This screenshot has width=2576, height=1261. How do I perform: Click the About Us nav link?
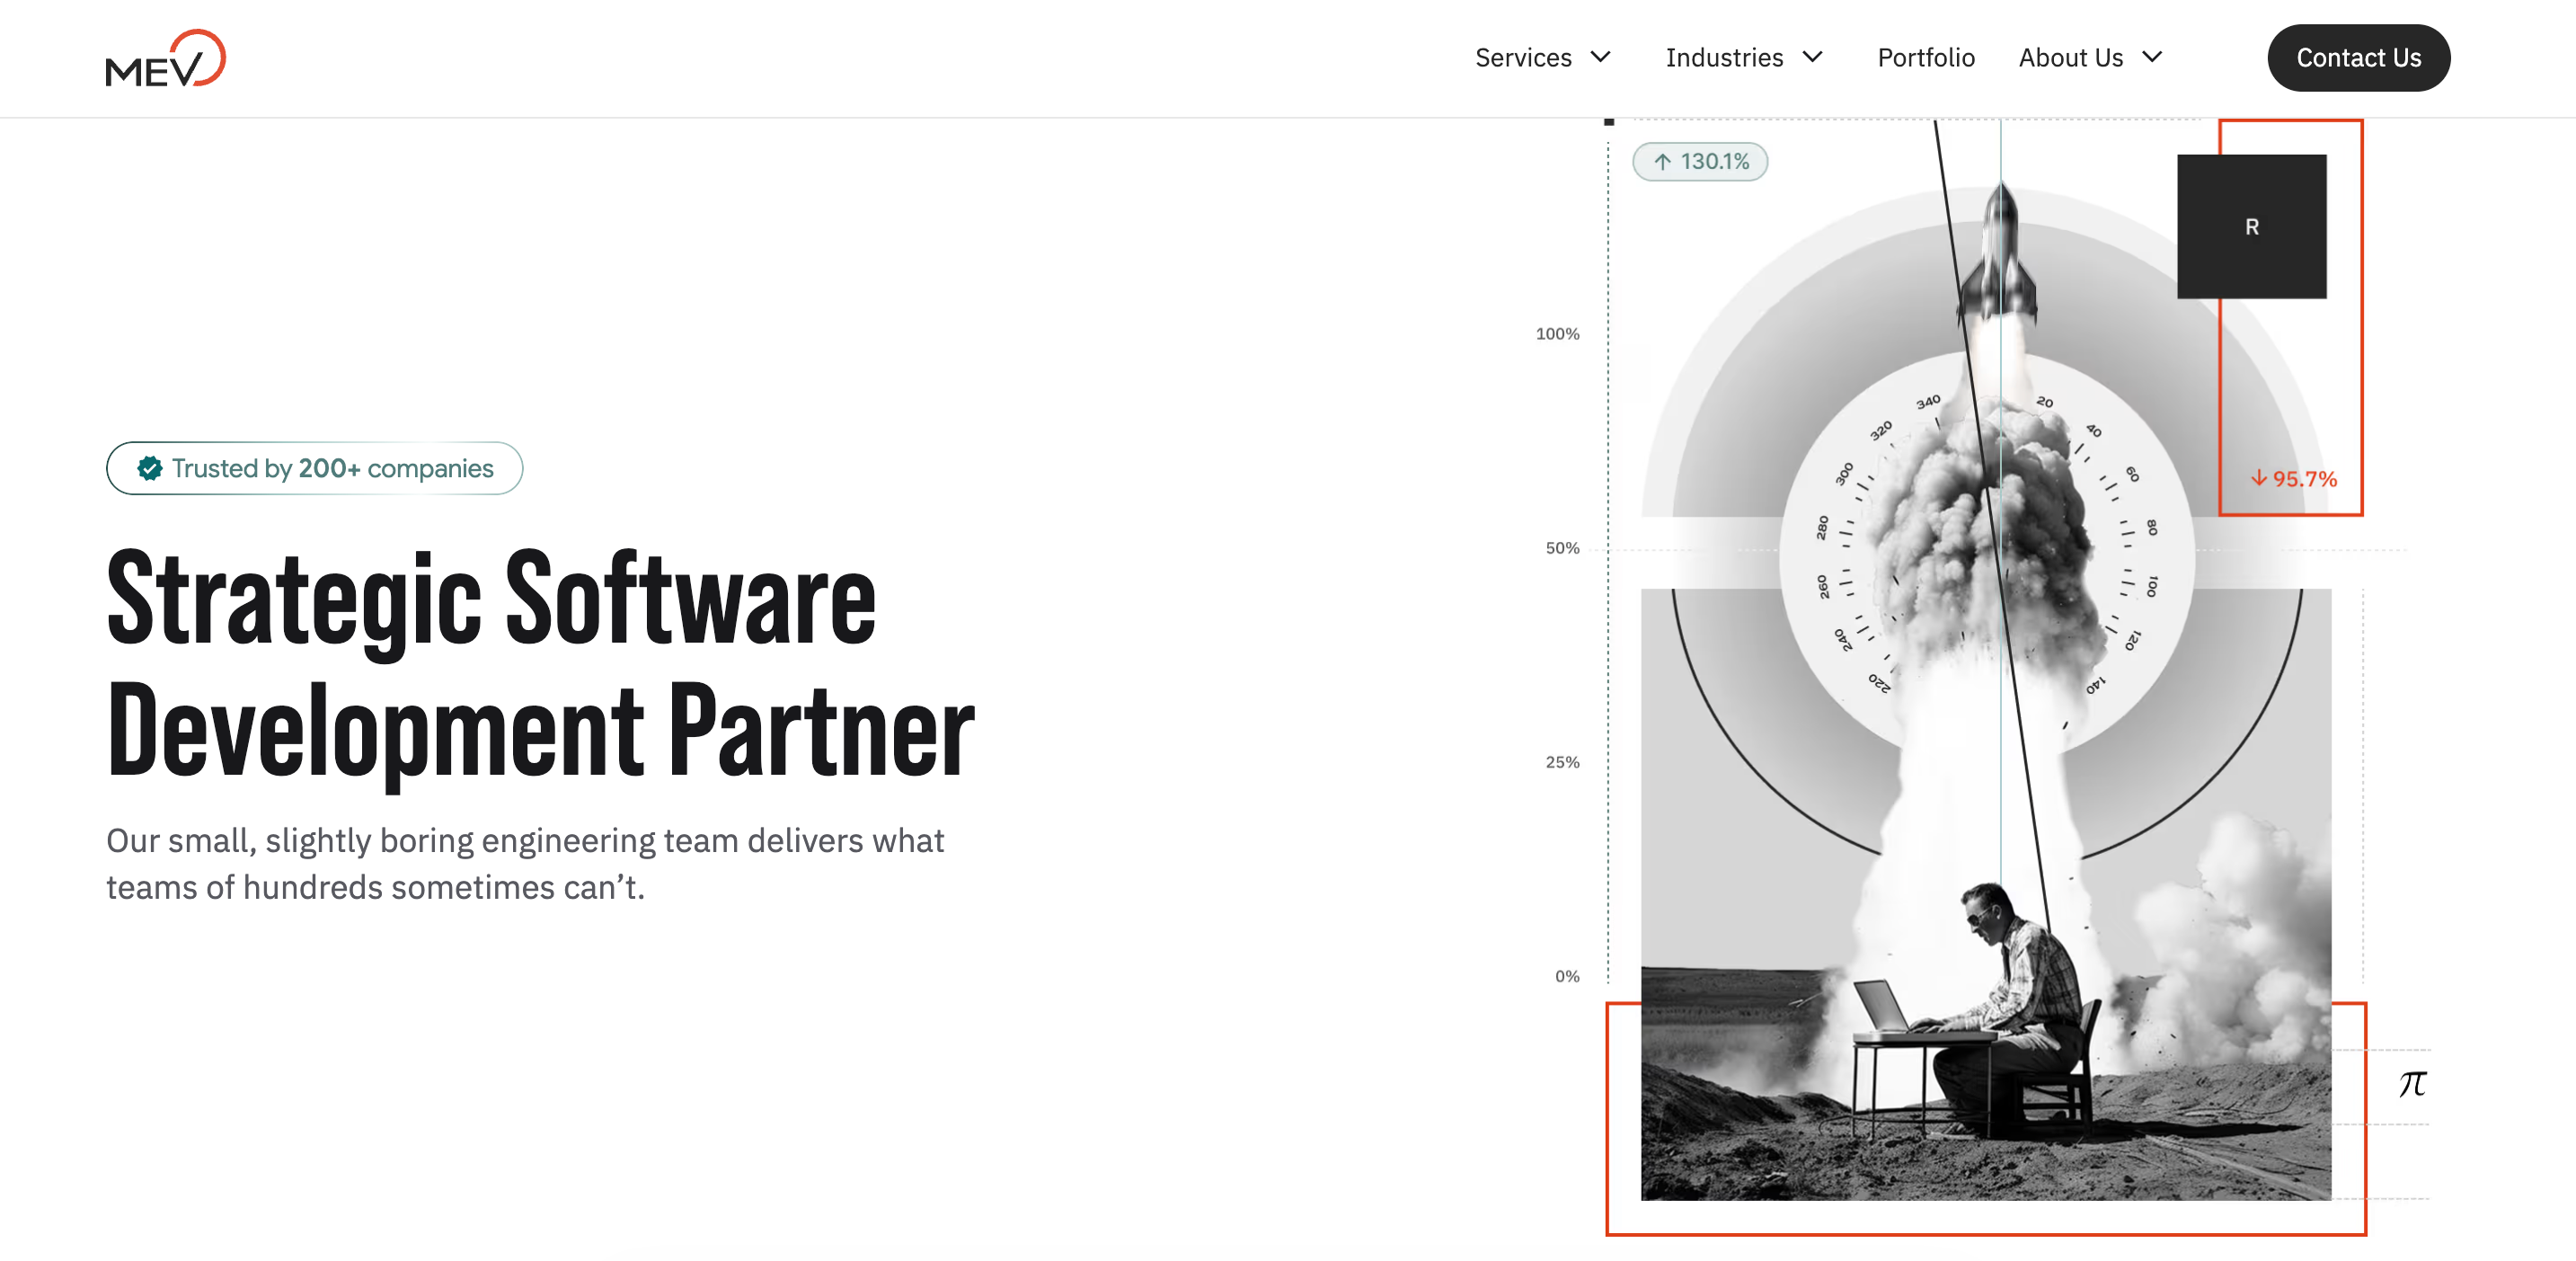[2070, 58]
